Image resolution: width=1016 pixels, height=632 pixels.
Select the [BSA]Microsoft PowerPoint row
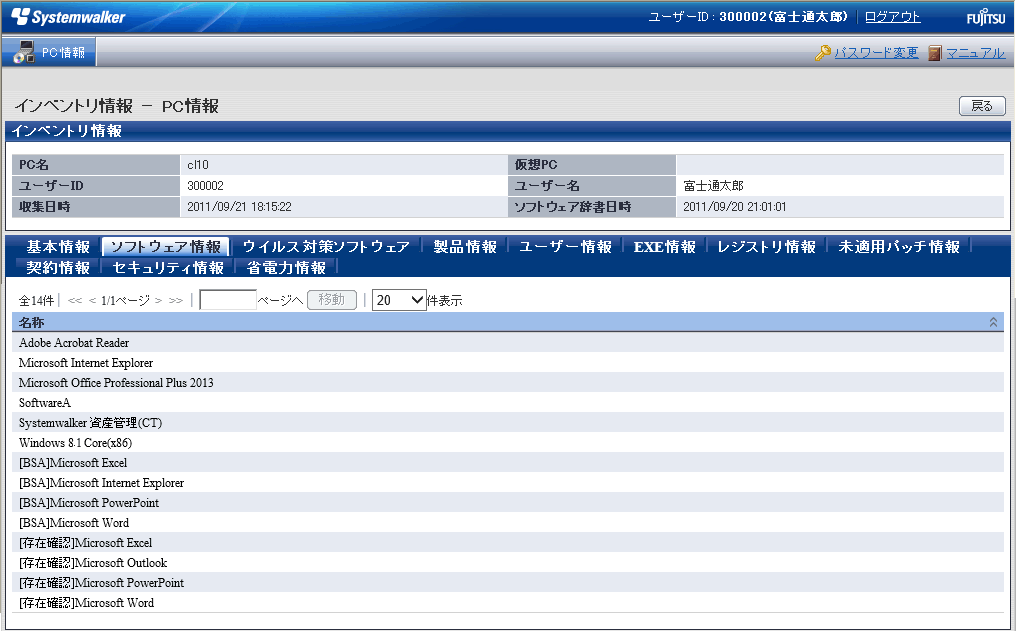[508, 502]
